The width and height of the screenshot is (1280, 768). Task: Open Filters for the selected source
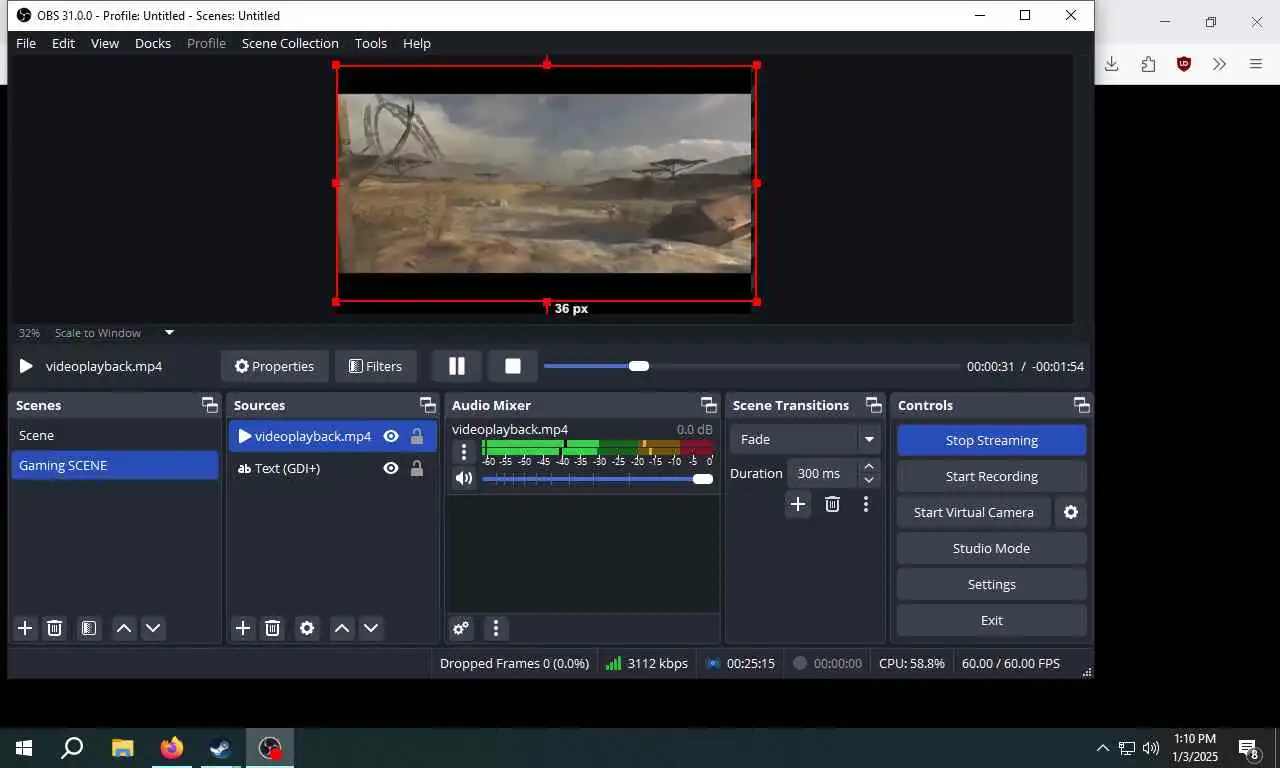[x=375, y=366]
